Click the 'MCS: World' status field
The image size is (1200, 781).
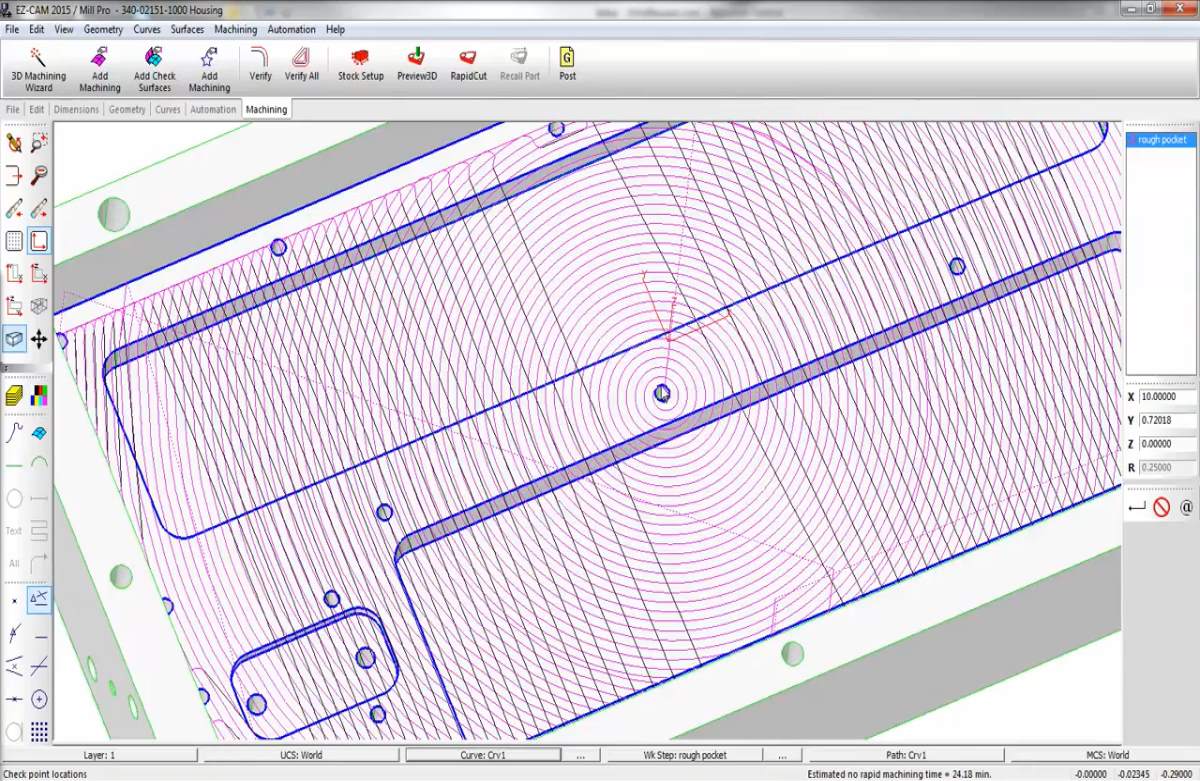pos(1107,755)
